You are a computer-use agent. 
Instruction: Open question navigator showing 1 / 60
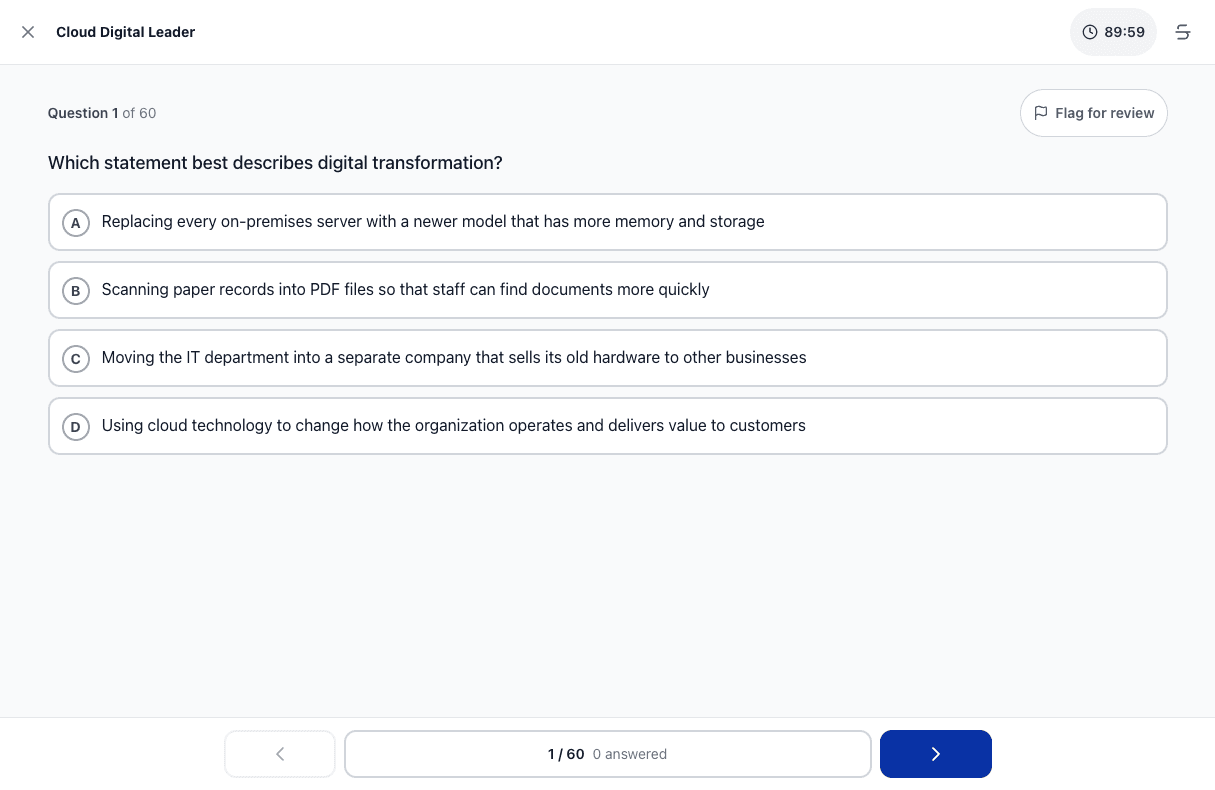coord(608,754)
